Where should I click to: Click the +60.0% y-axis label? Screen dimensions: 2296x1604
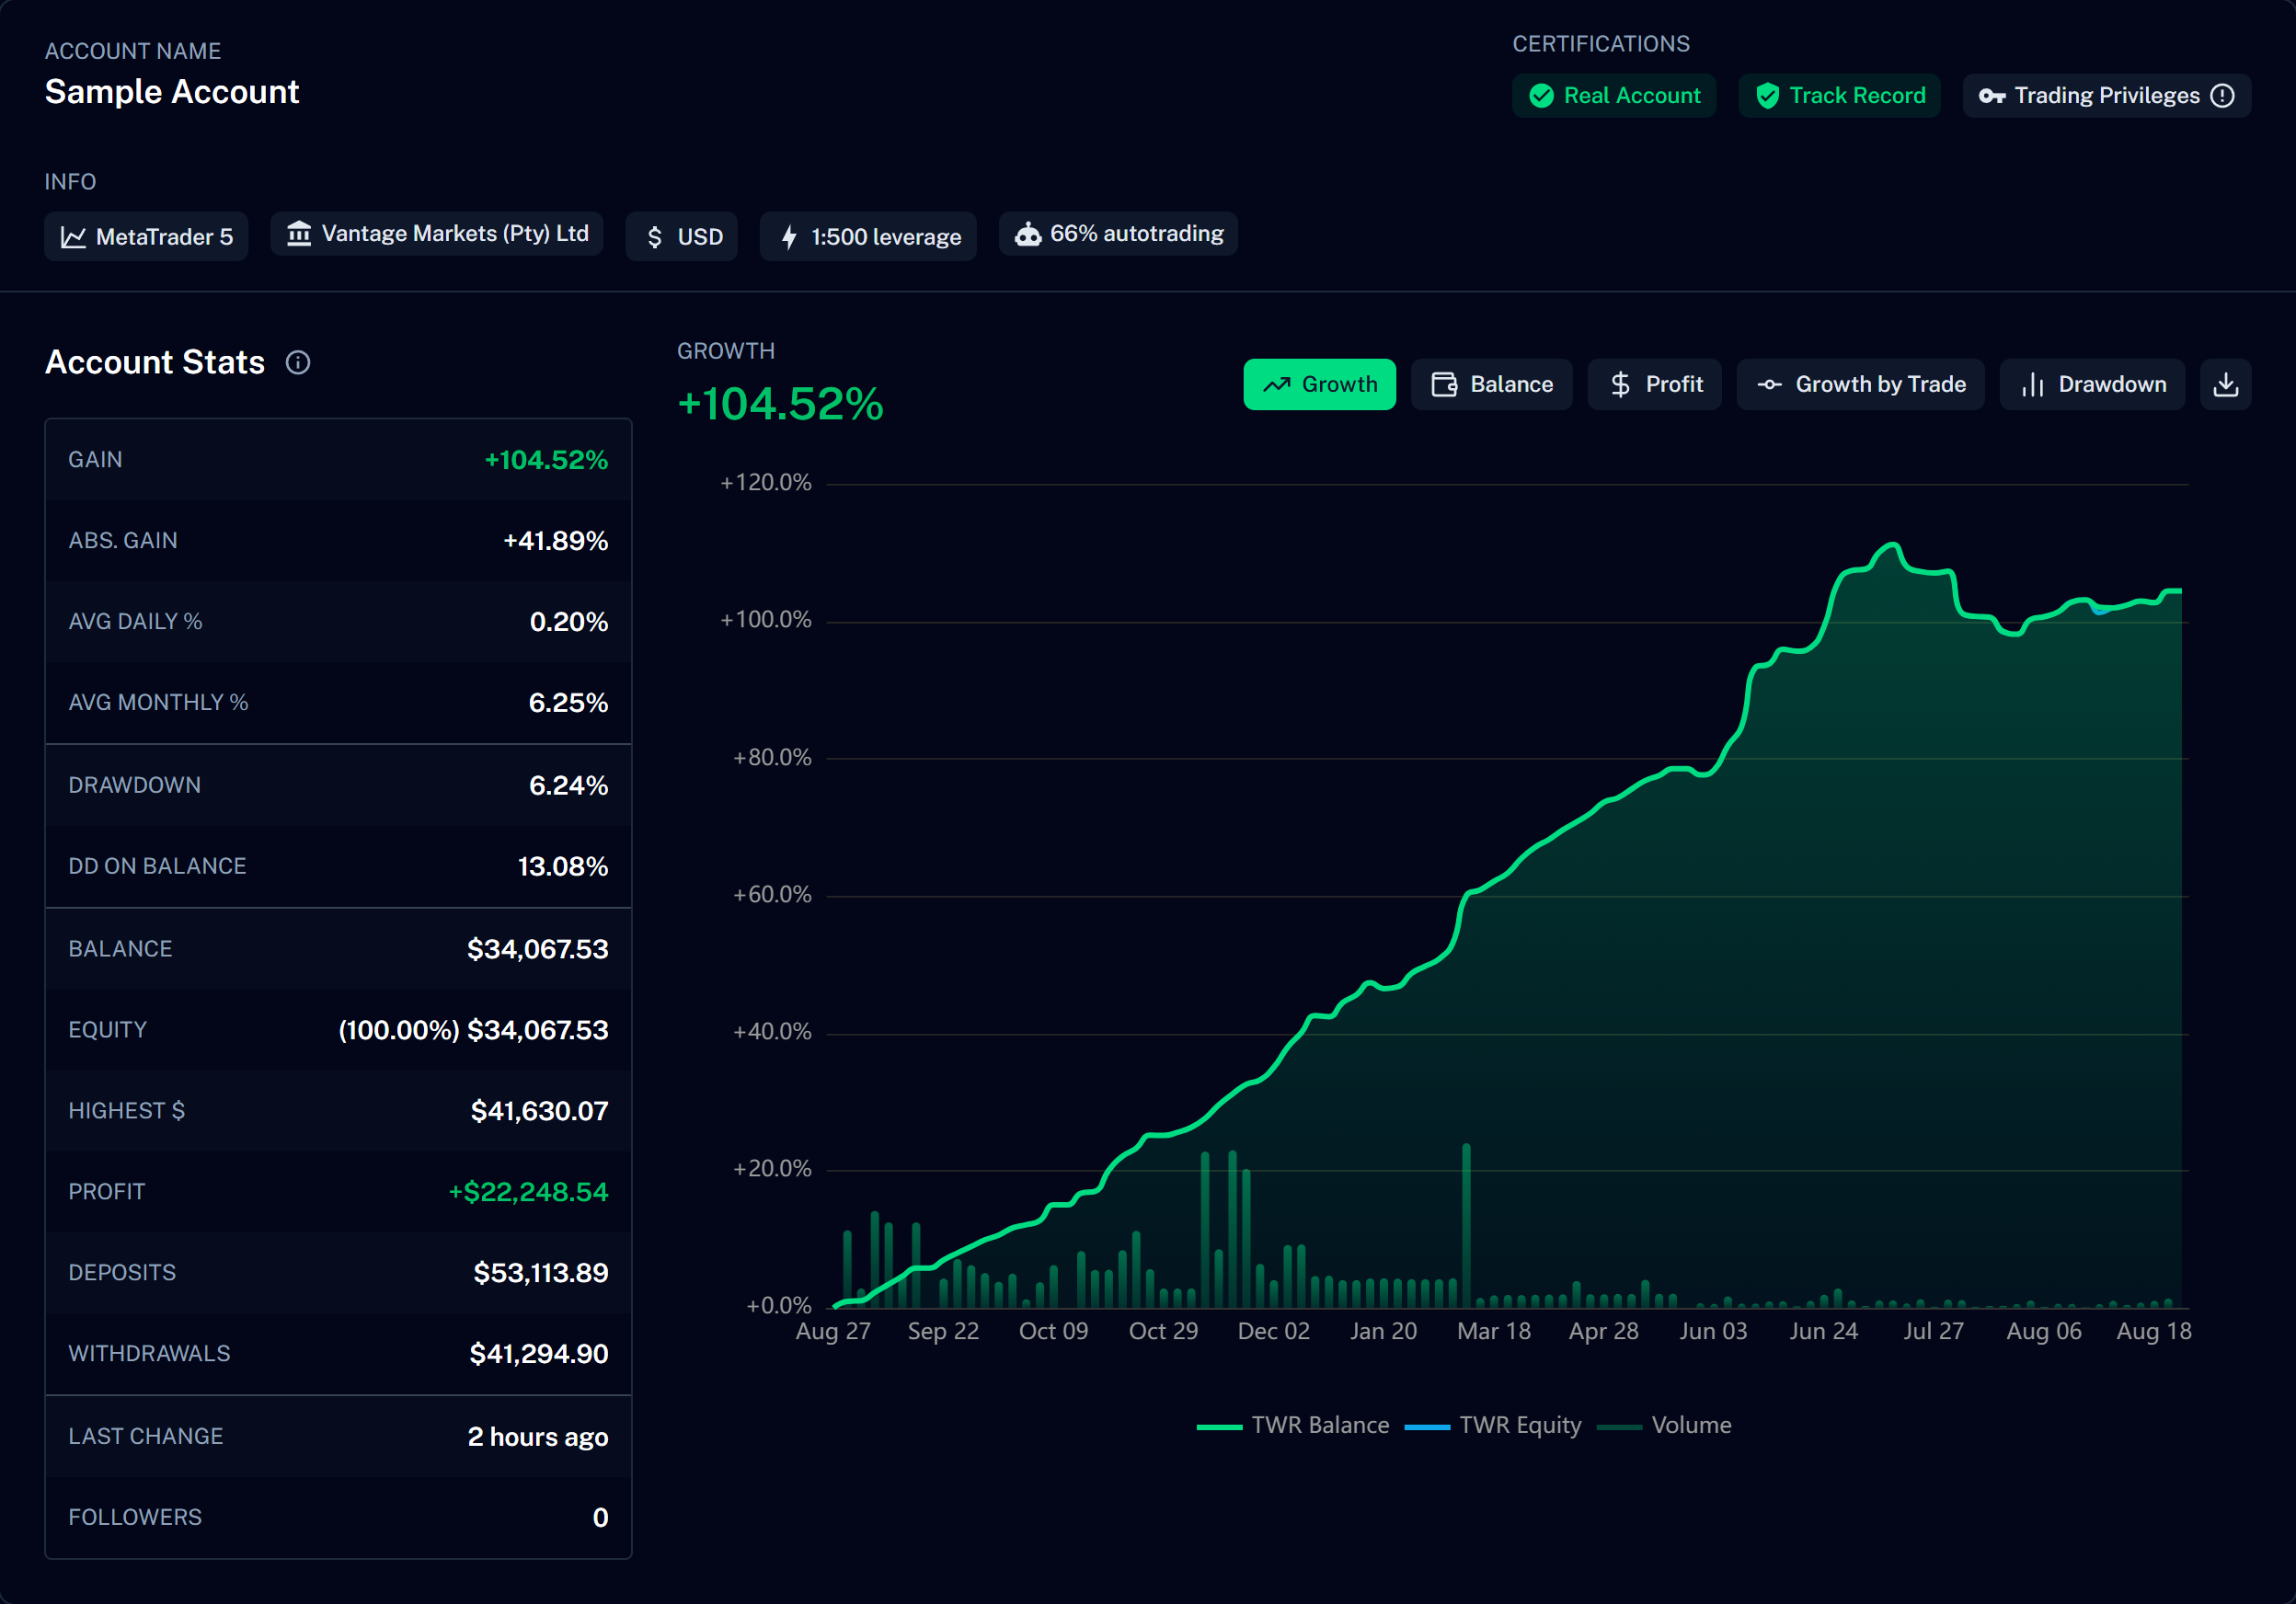[x=772, y=895]
